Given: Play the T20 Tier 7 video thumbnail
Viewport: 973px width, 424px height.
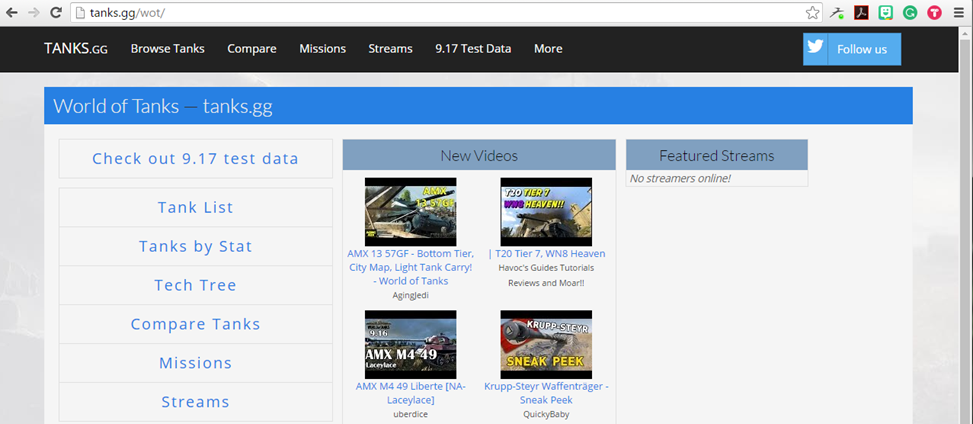Looking at the screenshot, I should [546, 212].
